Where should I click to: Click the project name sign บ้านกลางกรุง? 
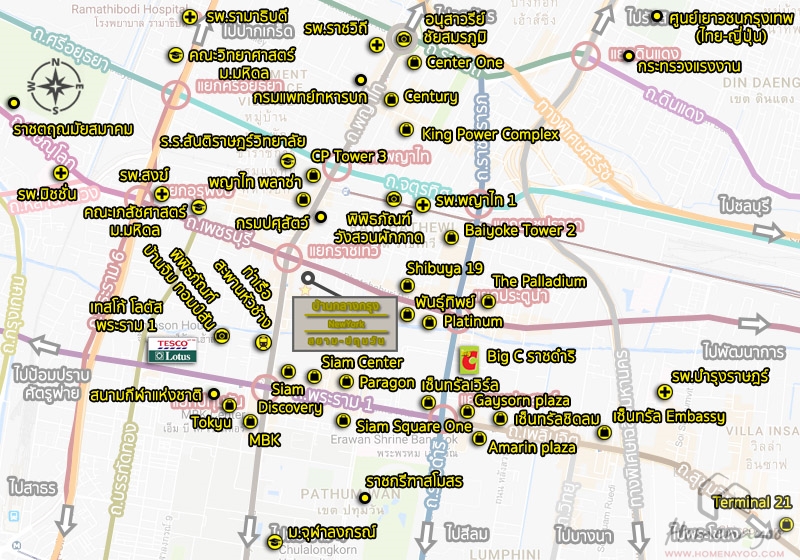click(345, 324)
